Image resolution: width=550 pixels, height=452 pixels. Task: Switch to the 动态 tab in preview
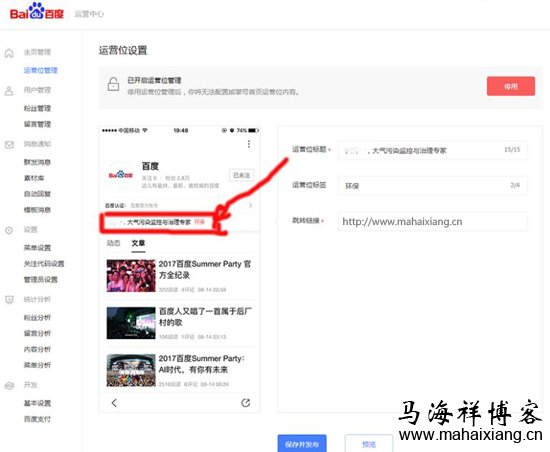coord(113,243)
